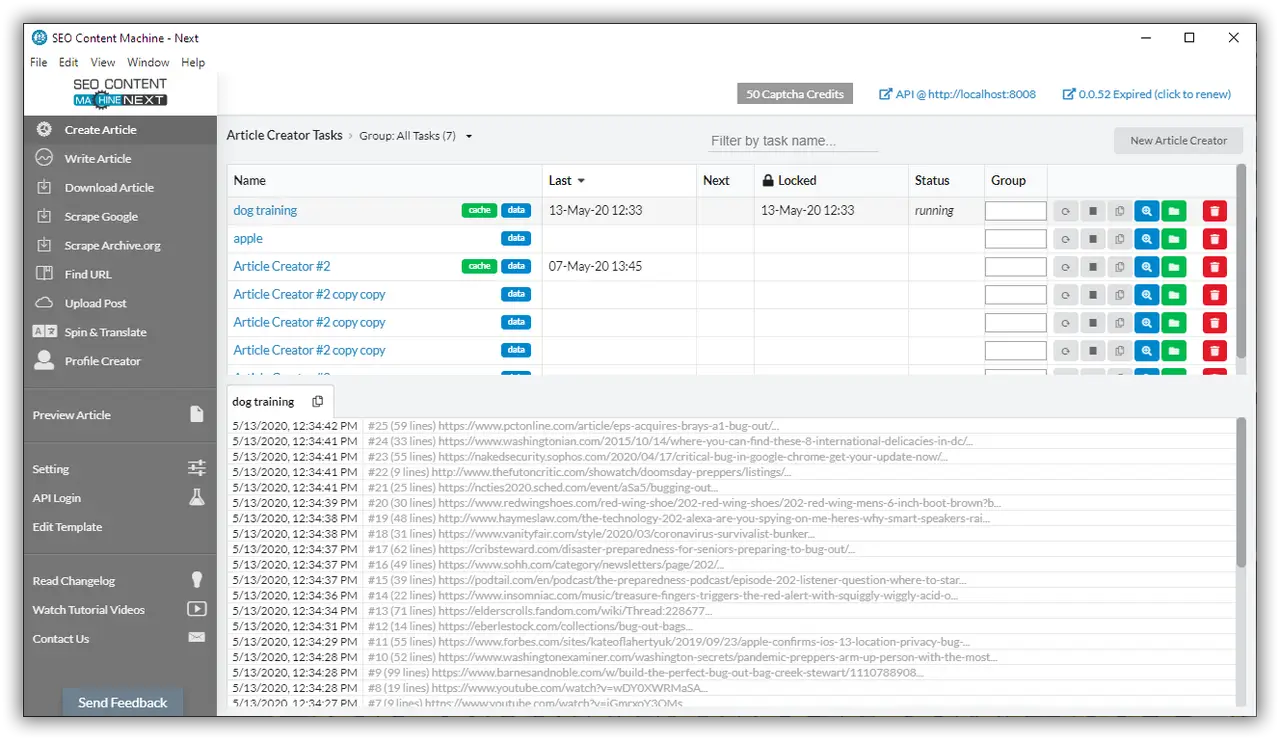This screenshot has width=1280, height=740.
Task: Run the dog training task
Action: pyautogui.click(x=1064, y=210)
